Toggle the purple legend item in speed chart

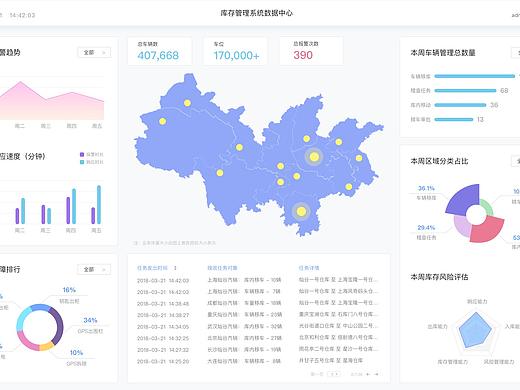(92, 154)
